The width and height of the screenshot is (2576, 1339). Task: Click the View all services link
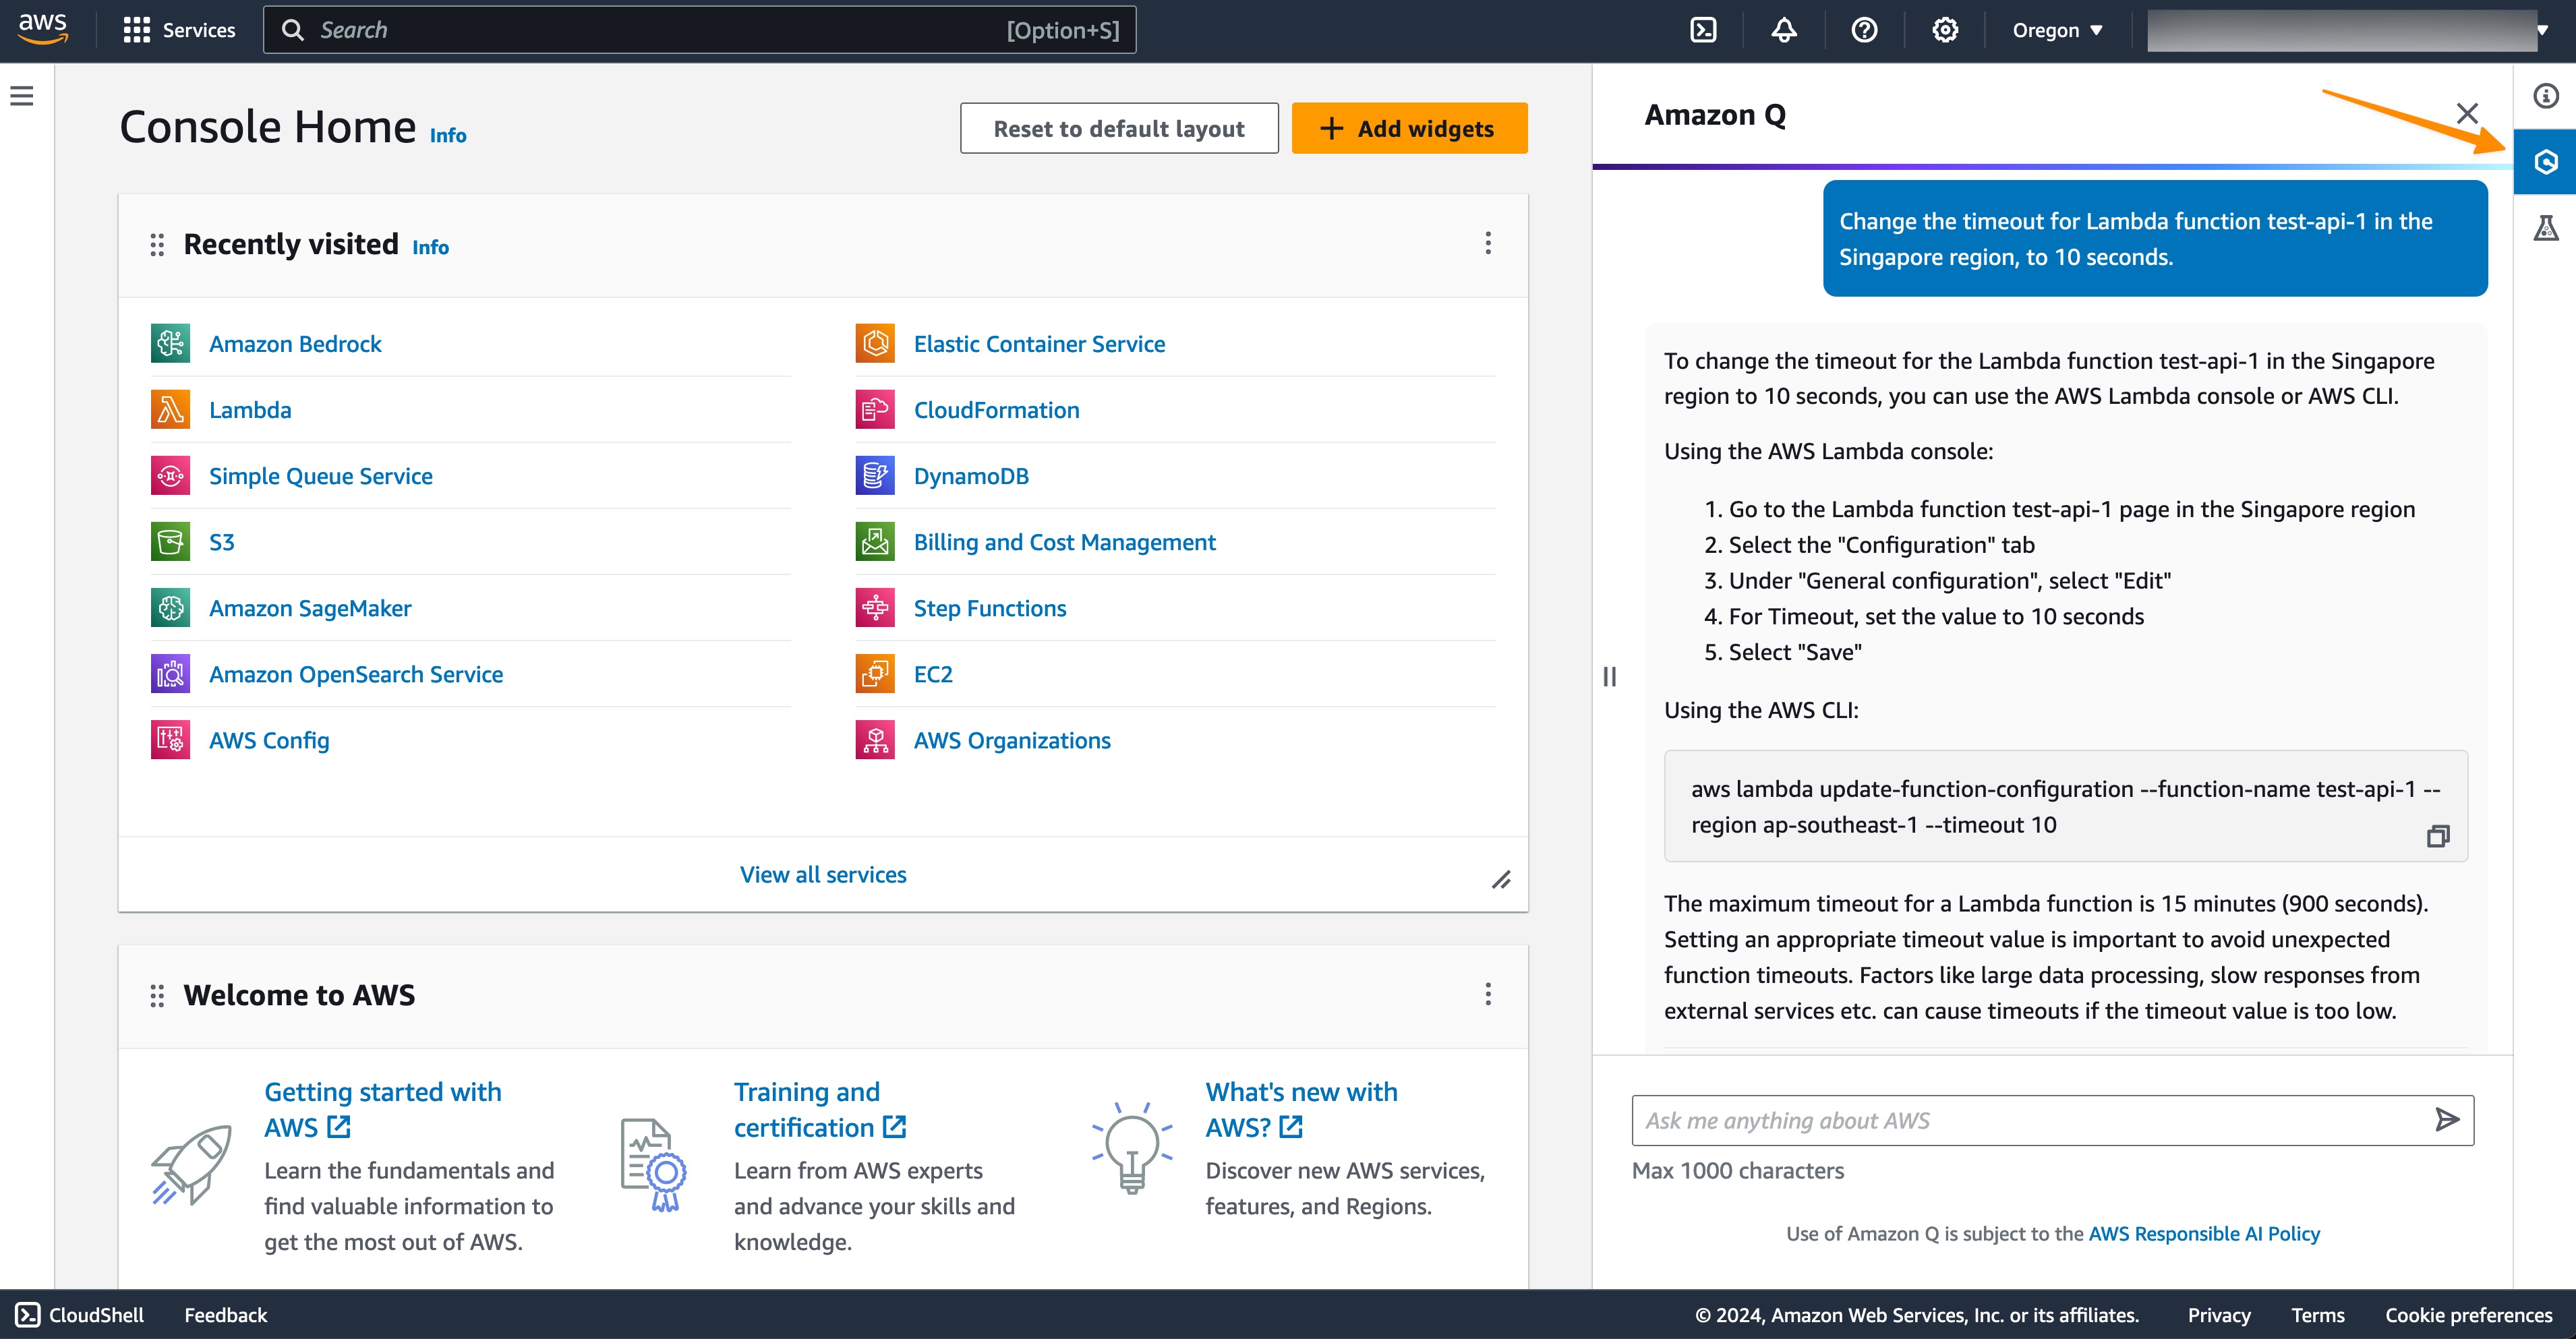823,872
